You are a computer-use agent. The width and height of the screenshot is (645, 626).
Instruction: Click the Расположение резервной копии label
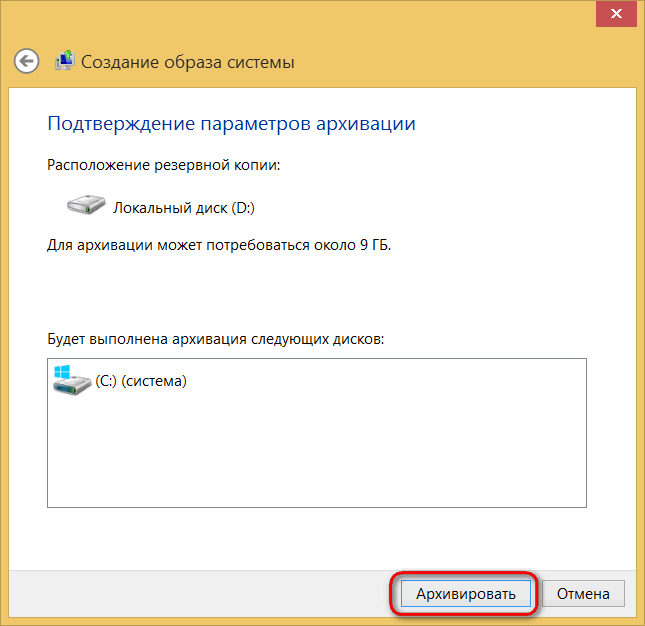point(163,165)
